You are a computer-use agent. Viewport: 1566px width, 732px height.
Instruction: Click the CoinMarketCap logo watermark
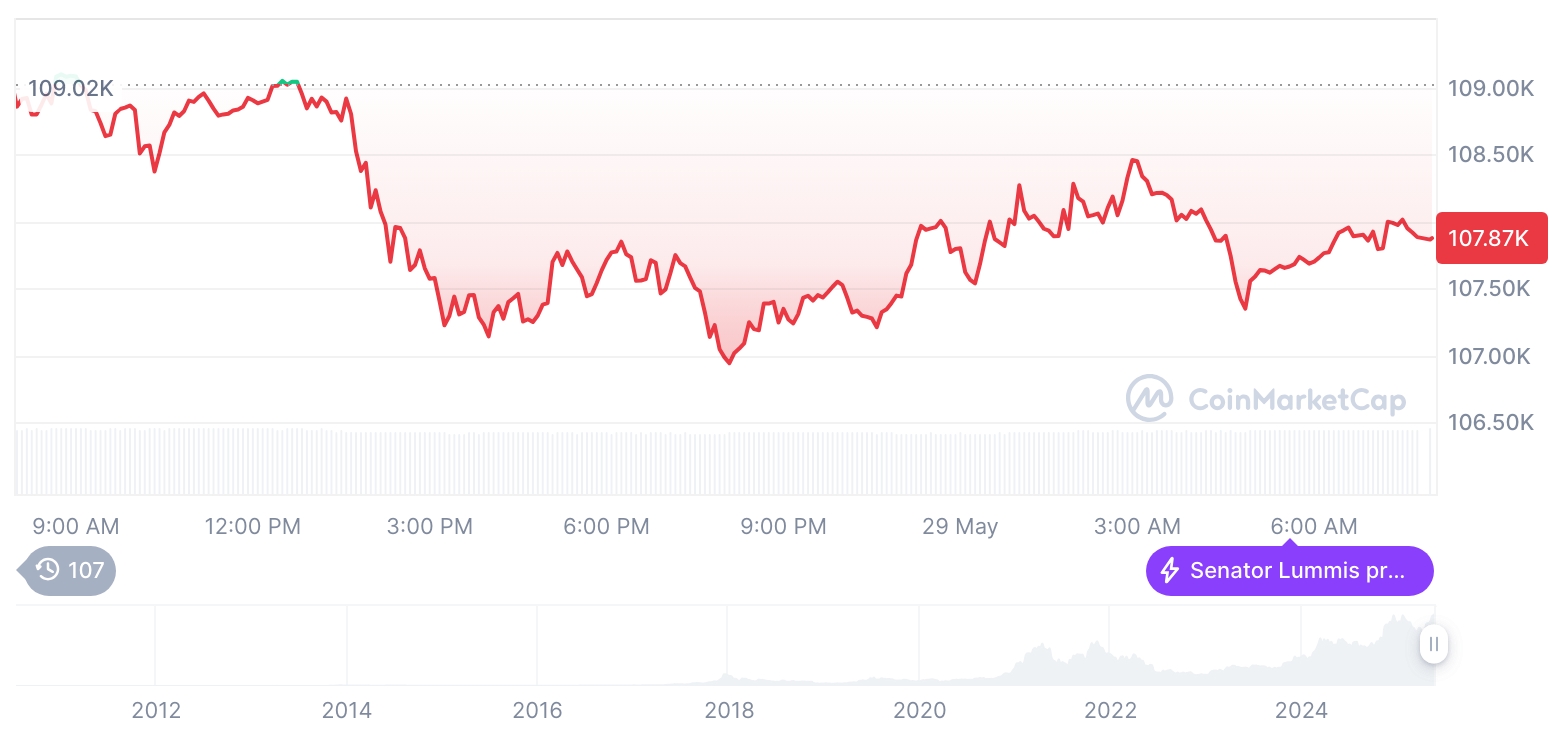1266,399
